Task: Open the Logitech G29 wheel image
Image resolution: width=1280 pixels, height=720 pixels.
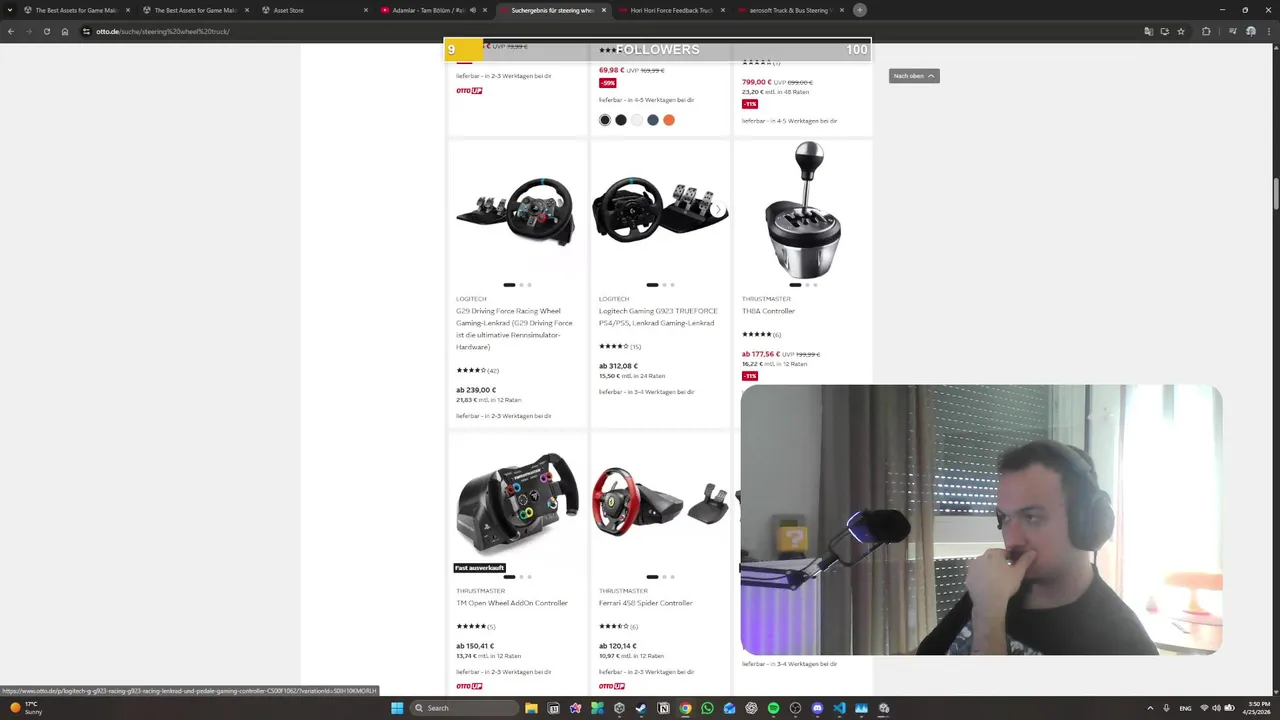Action: (517, 210)
